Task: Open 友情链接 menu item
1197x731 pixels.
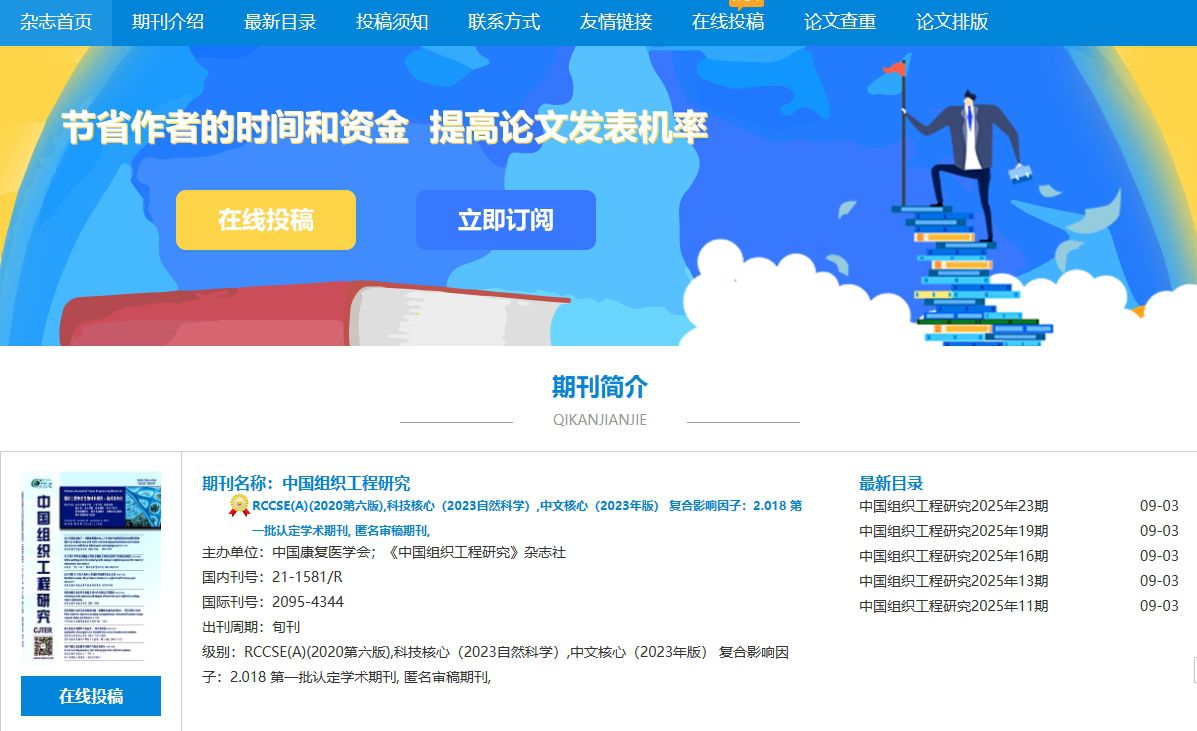Action: click(x=616, y=22)
